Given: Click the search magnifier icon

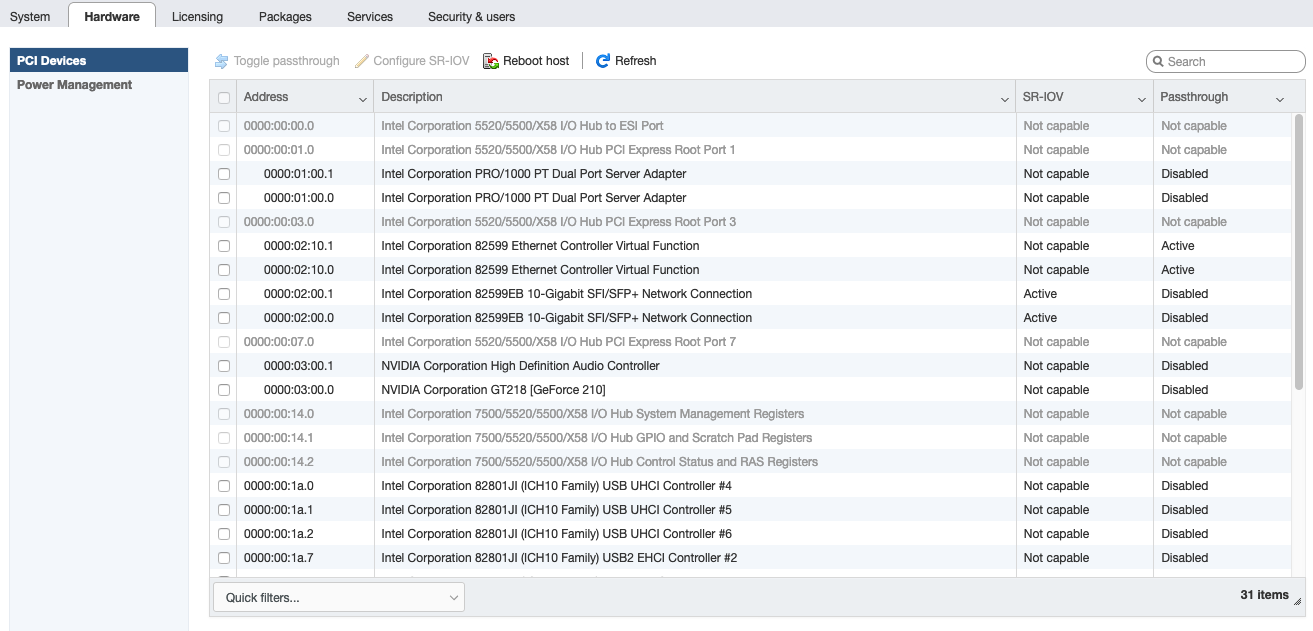Looking at the screenshot, I should pyautogui.click(x=1158, y=62).
